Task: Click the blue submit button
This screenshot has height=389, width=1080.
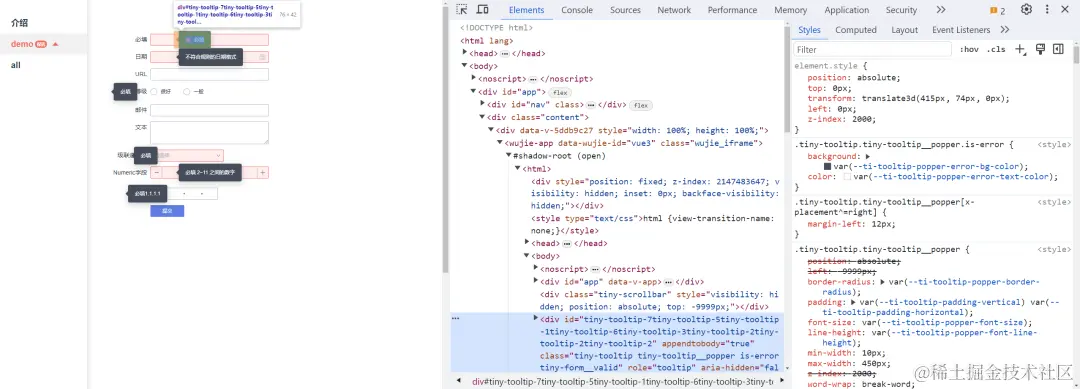Action: tap(167, 211)
